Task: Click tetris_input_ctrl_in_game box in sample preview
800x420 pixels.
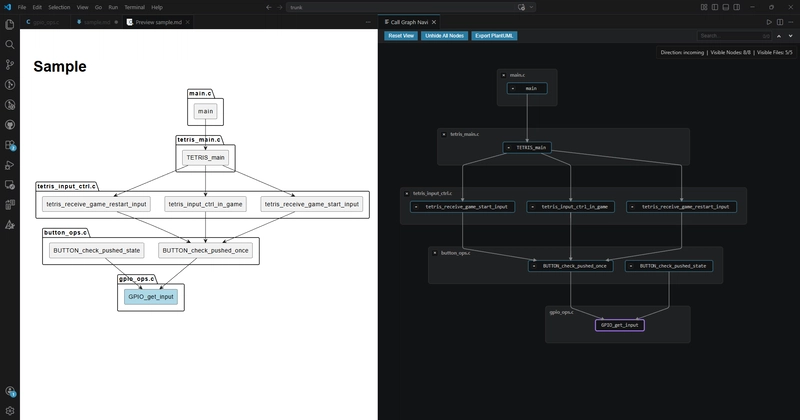Action: pyautogui.click(x=205, y=204)
